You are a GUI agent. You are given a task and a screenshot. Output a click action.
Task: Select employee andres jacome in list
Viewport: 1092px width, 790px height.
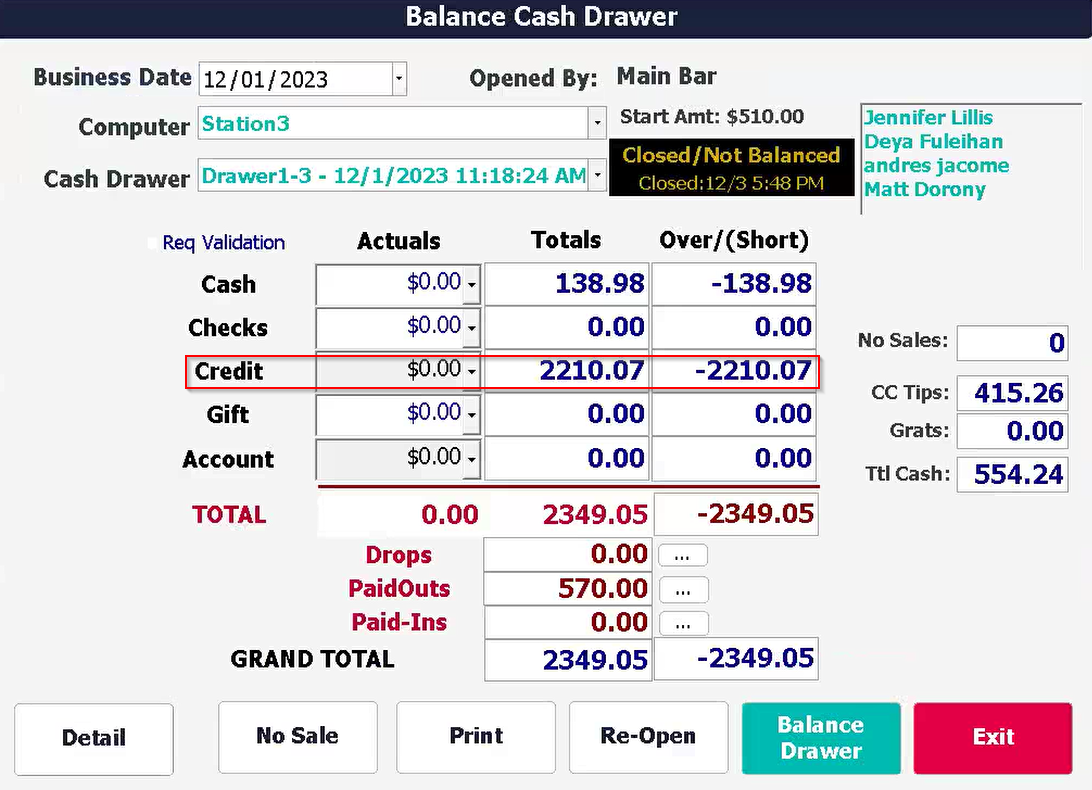click(x=936, y=165)
